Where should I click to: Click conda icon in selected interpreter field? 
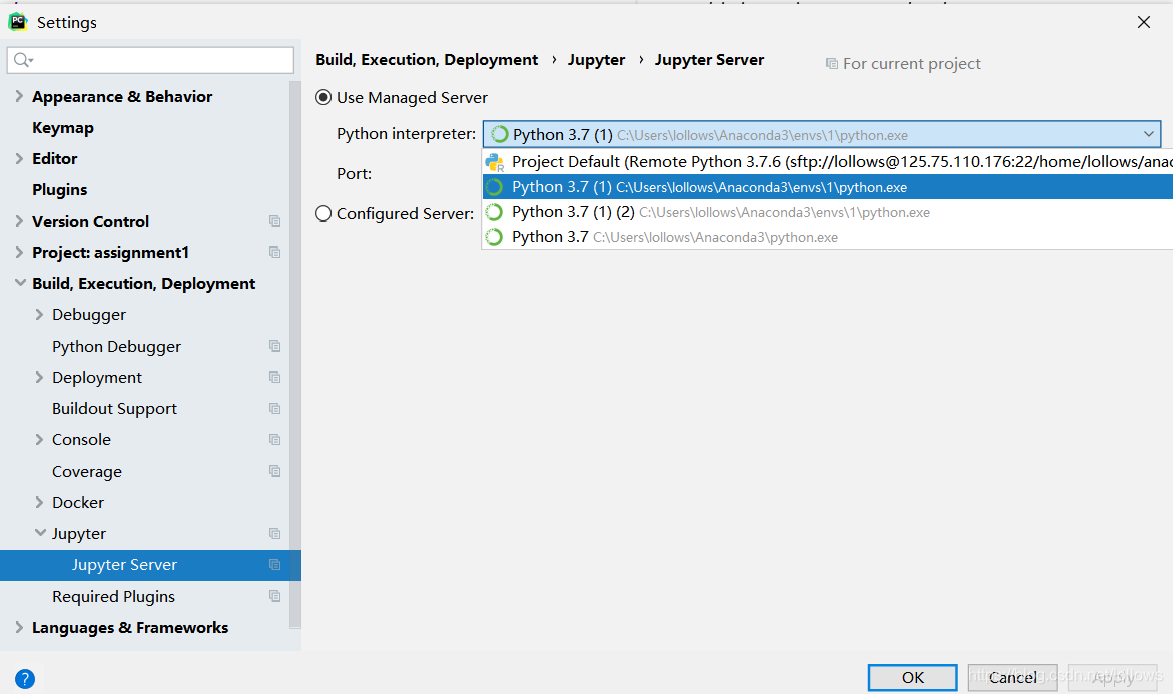point(500,134)
